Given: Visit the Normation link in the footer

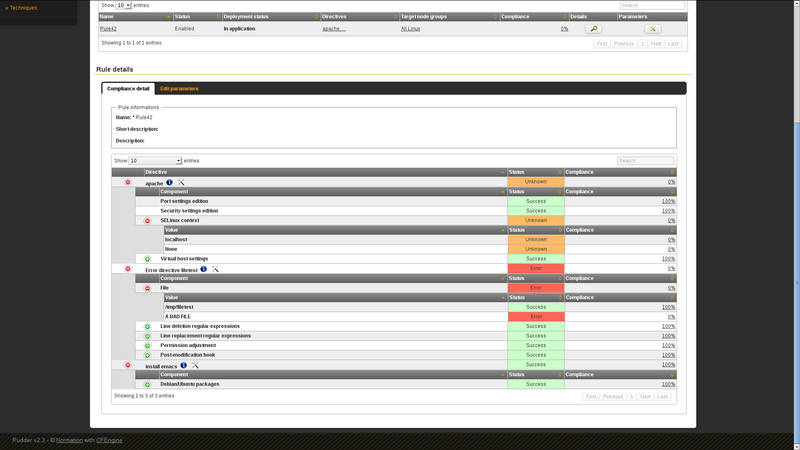Looking at the screenshot, I should pos(69,440).
